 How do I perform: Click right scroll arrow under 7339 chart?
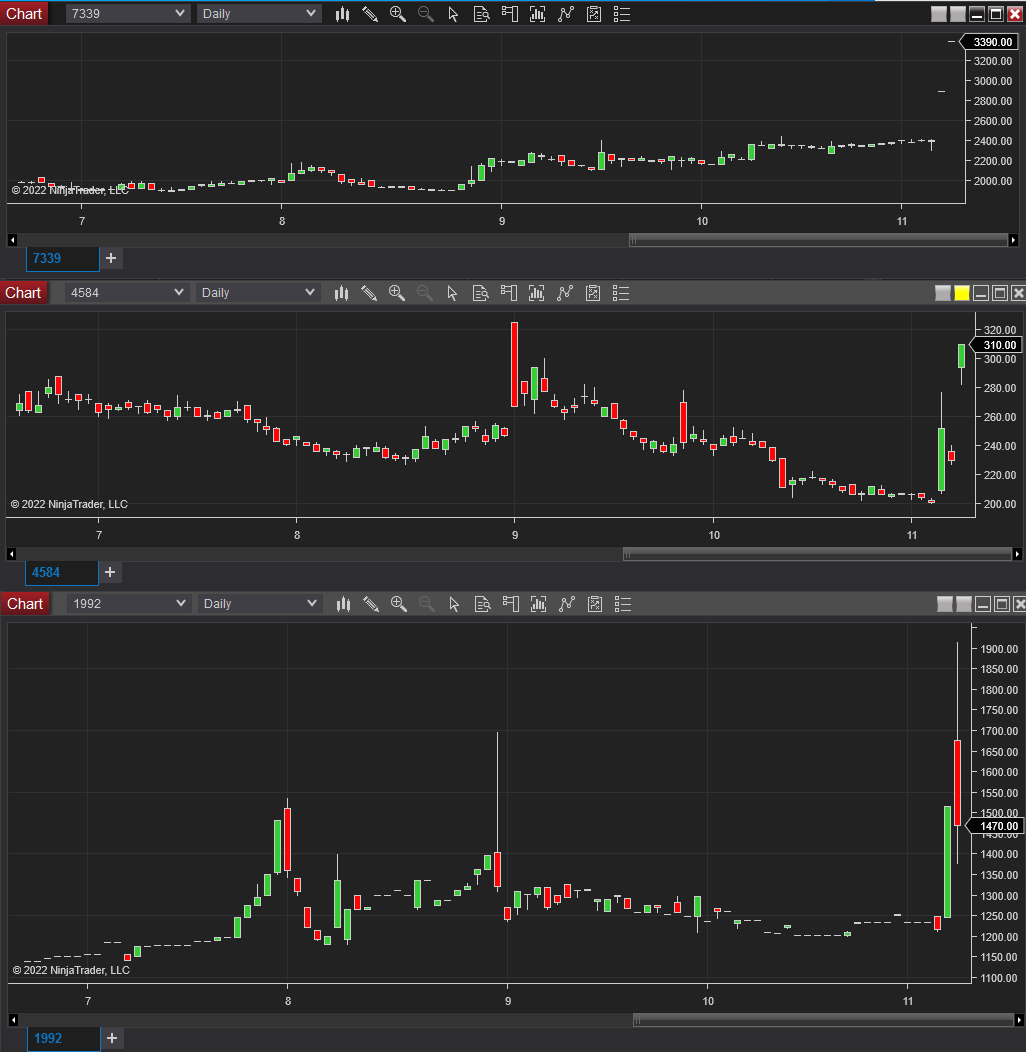pos(1013,240)
